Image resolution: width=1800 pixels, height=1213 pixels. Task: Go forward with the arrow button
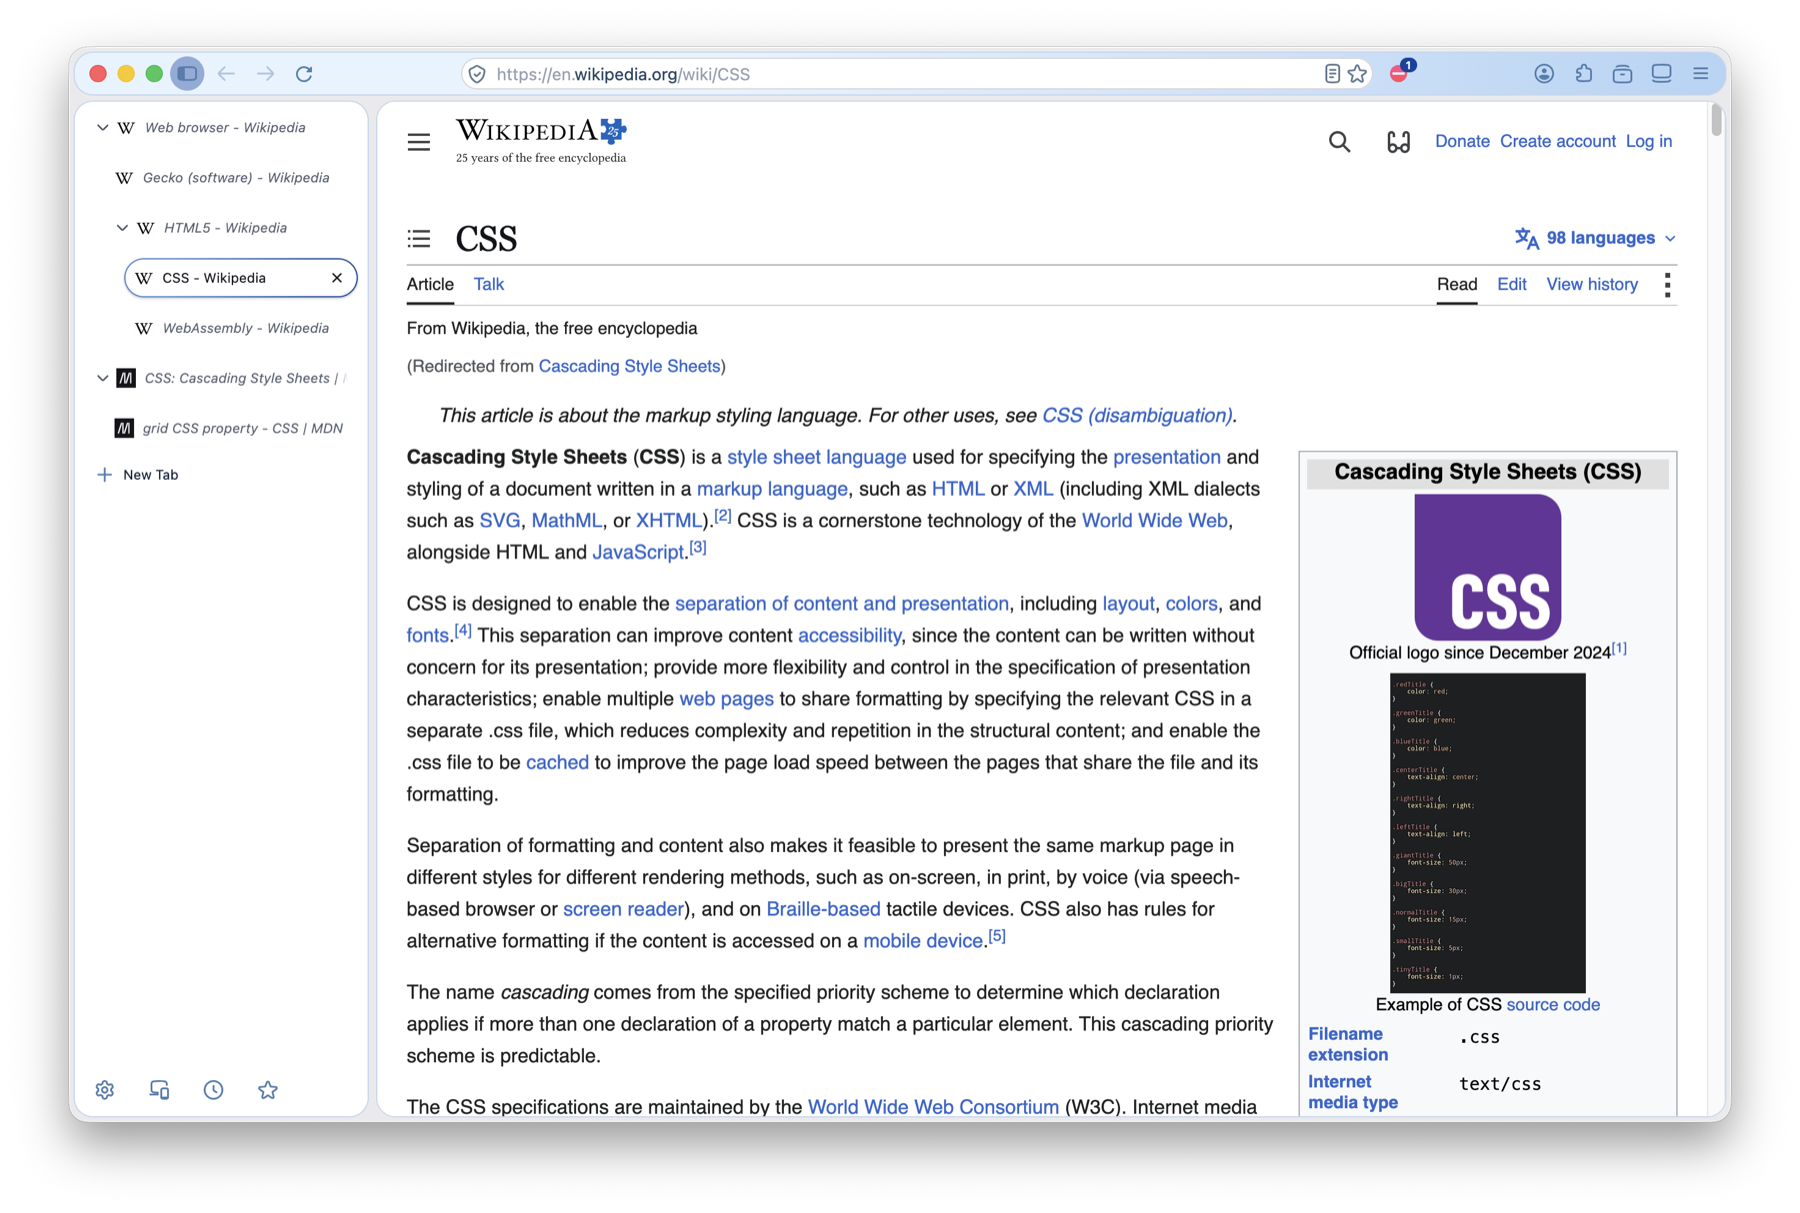click(265, 73)
